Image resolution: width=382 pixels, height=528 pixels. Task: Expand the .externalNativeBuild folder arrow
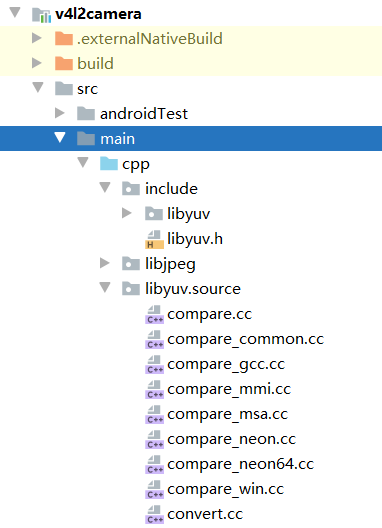[x=36, y=38]
